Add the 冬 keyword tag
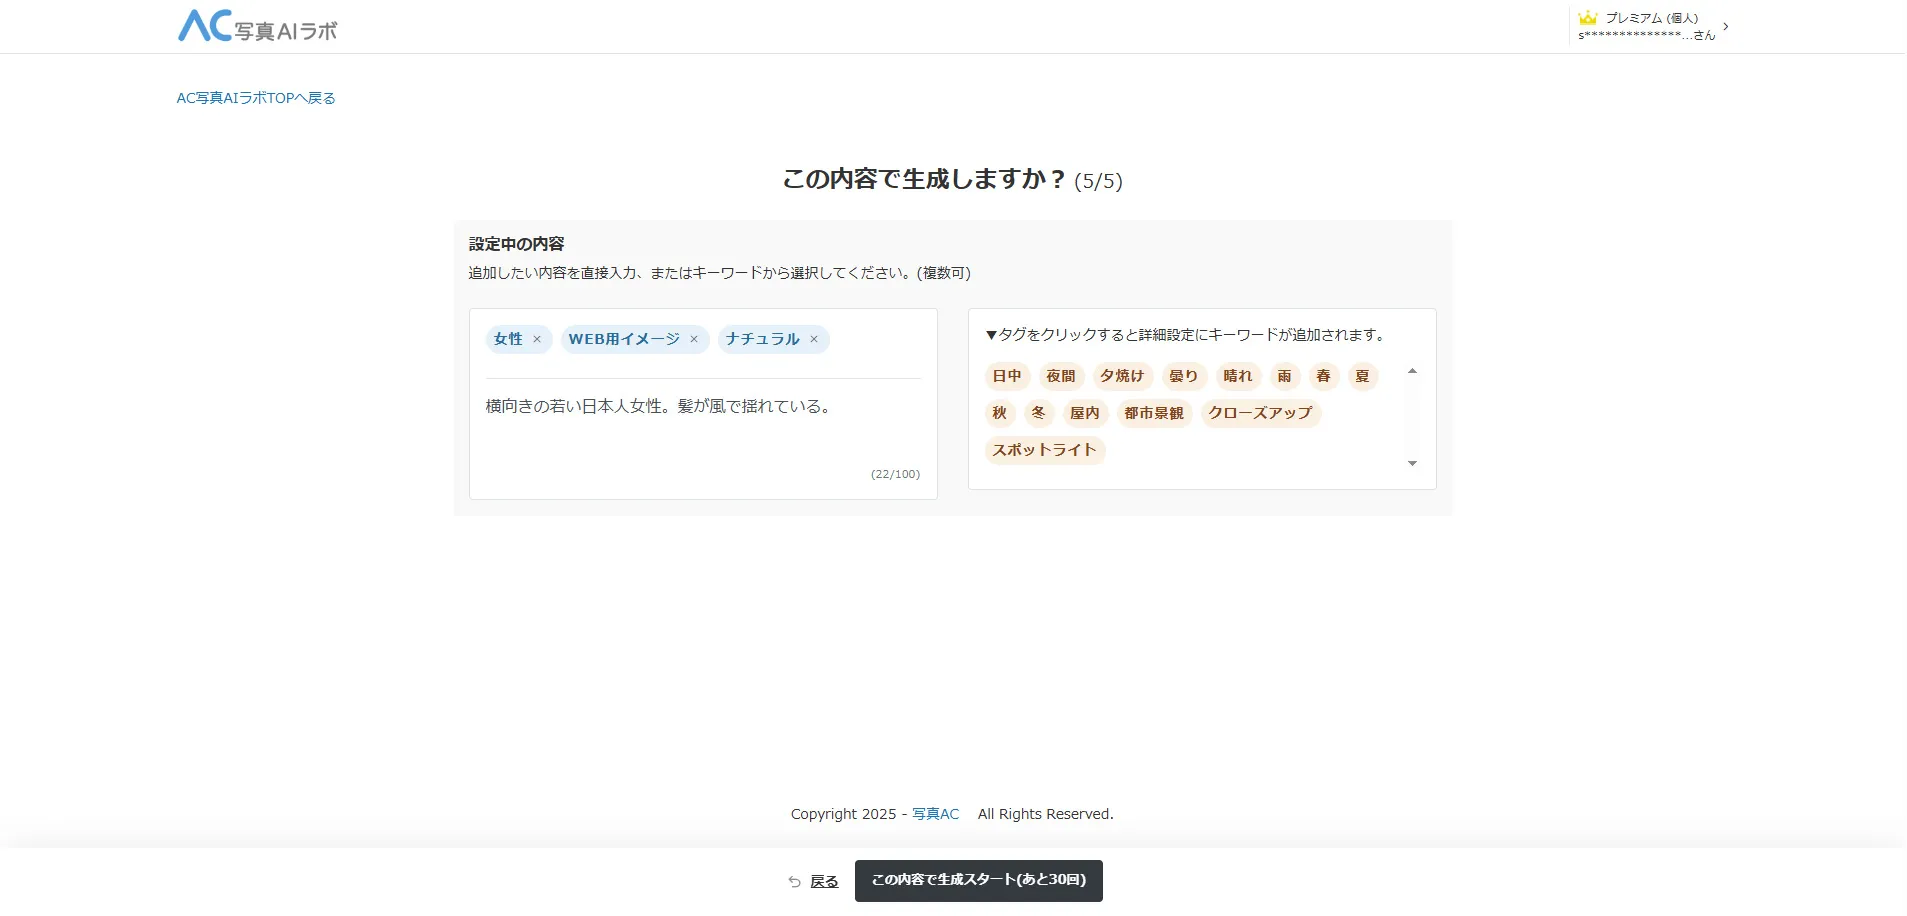1907x916 pixels. 1039,413
